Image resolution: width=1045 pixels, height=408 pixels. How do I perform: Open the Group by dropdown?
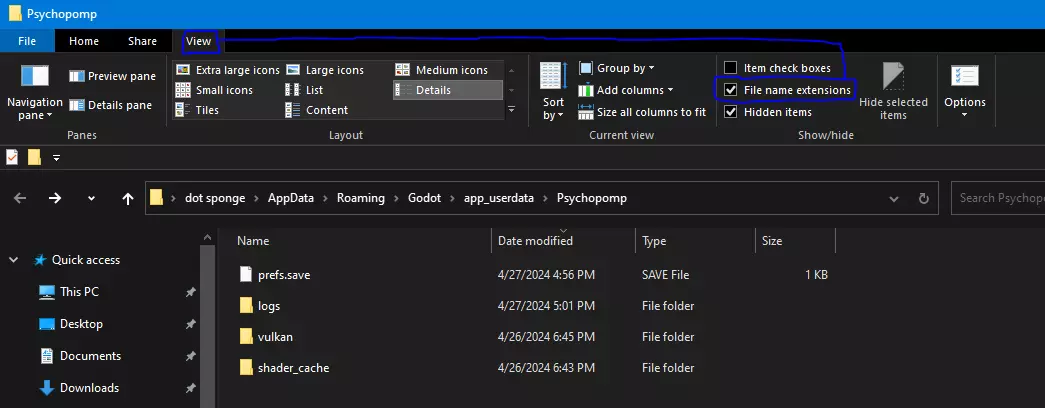616,68
